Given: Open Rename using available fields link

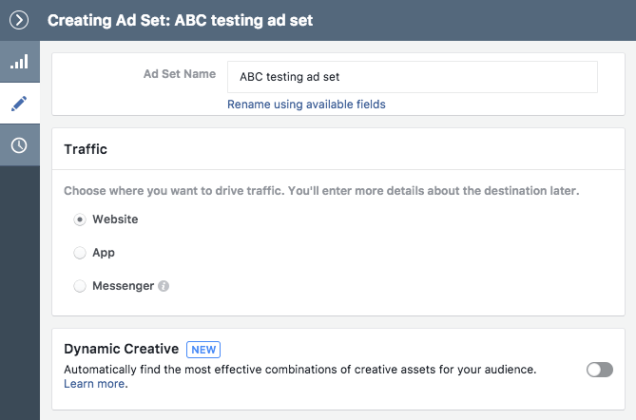Looking at the screenshot, I should pos(306,104).
